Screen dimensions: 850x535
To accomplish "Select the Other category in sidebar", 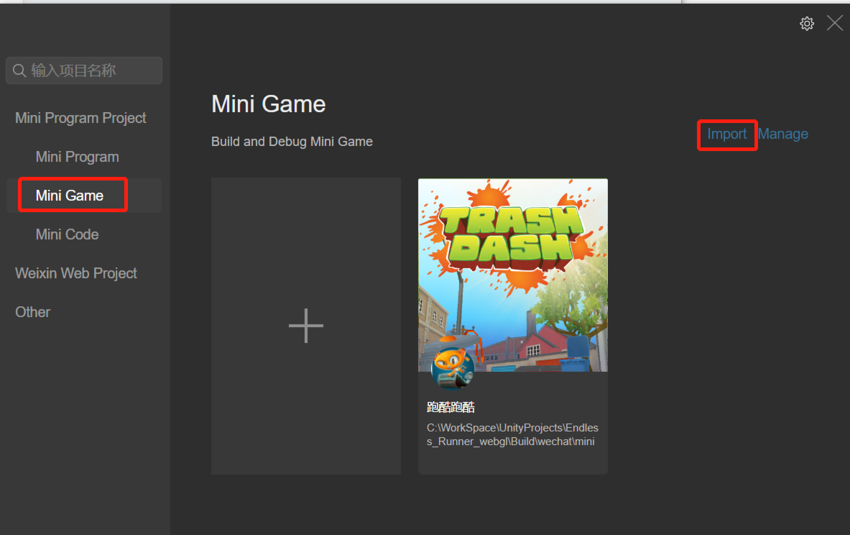I will (33, 312).
